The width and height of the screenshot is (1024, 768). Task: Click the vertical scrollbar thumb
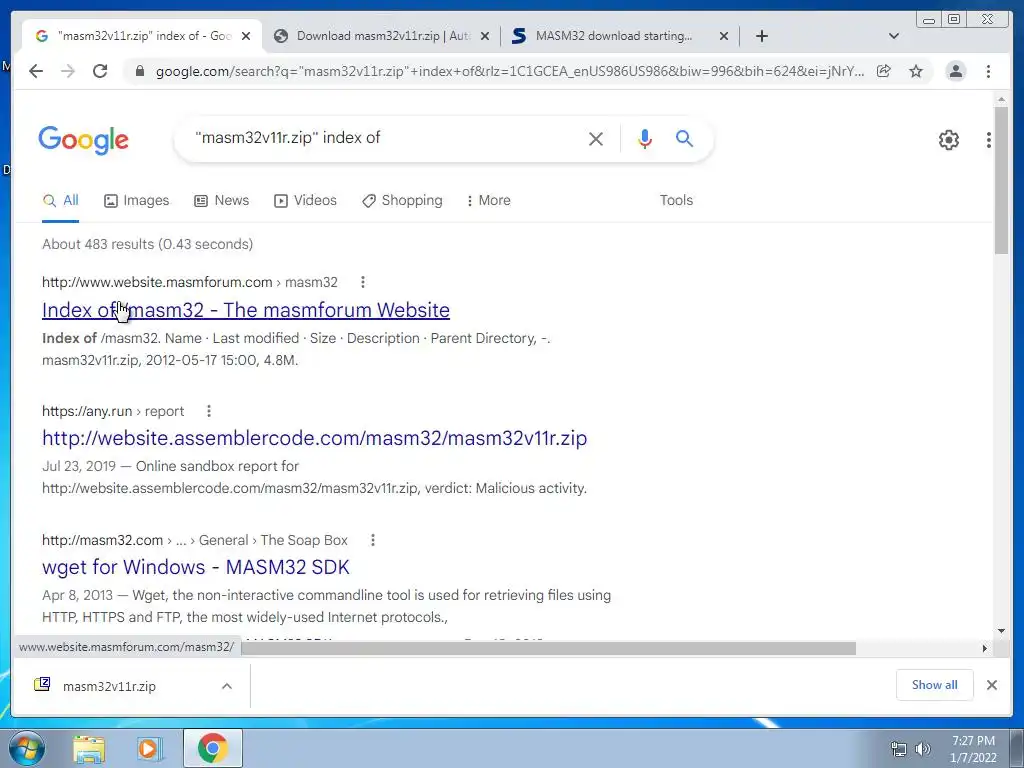1001,180
